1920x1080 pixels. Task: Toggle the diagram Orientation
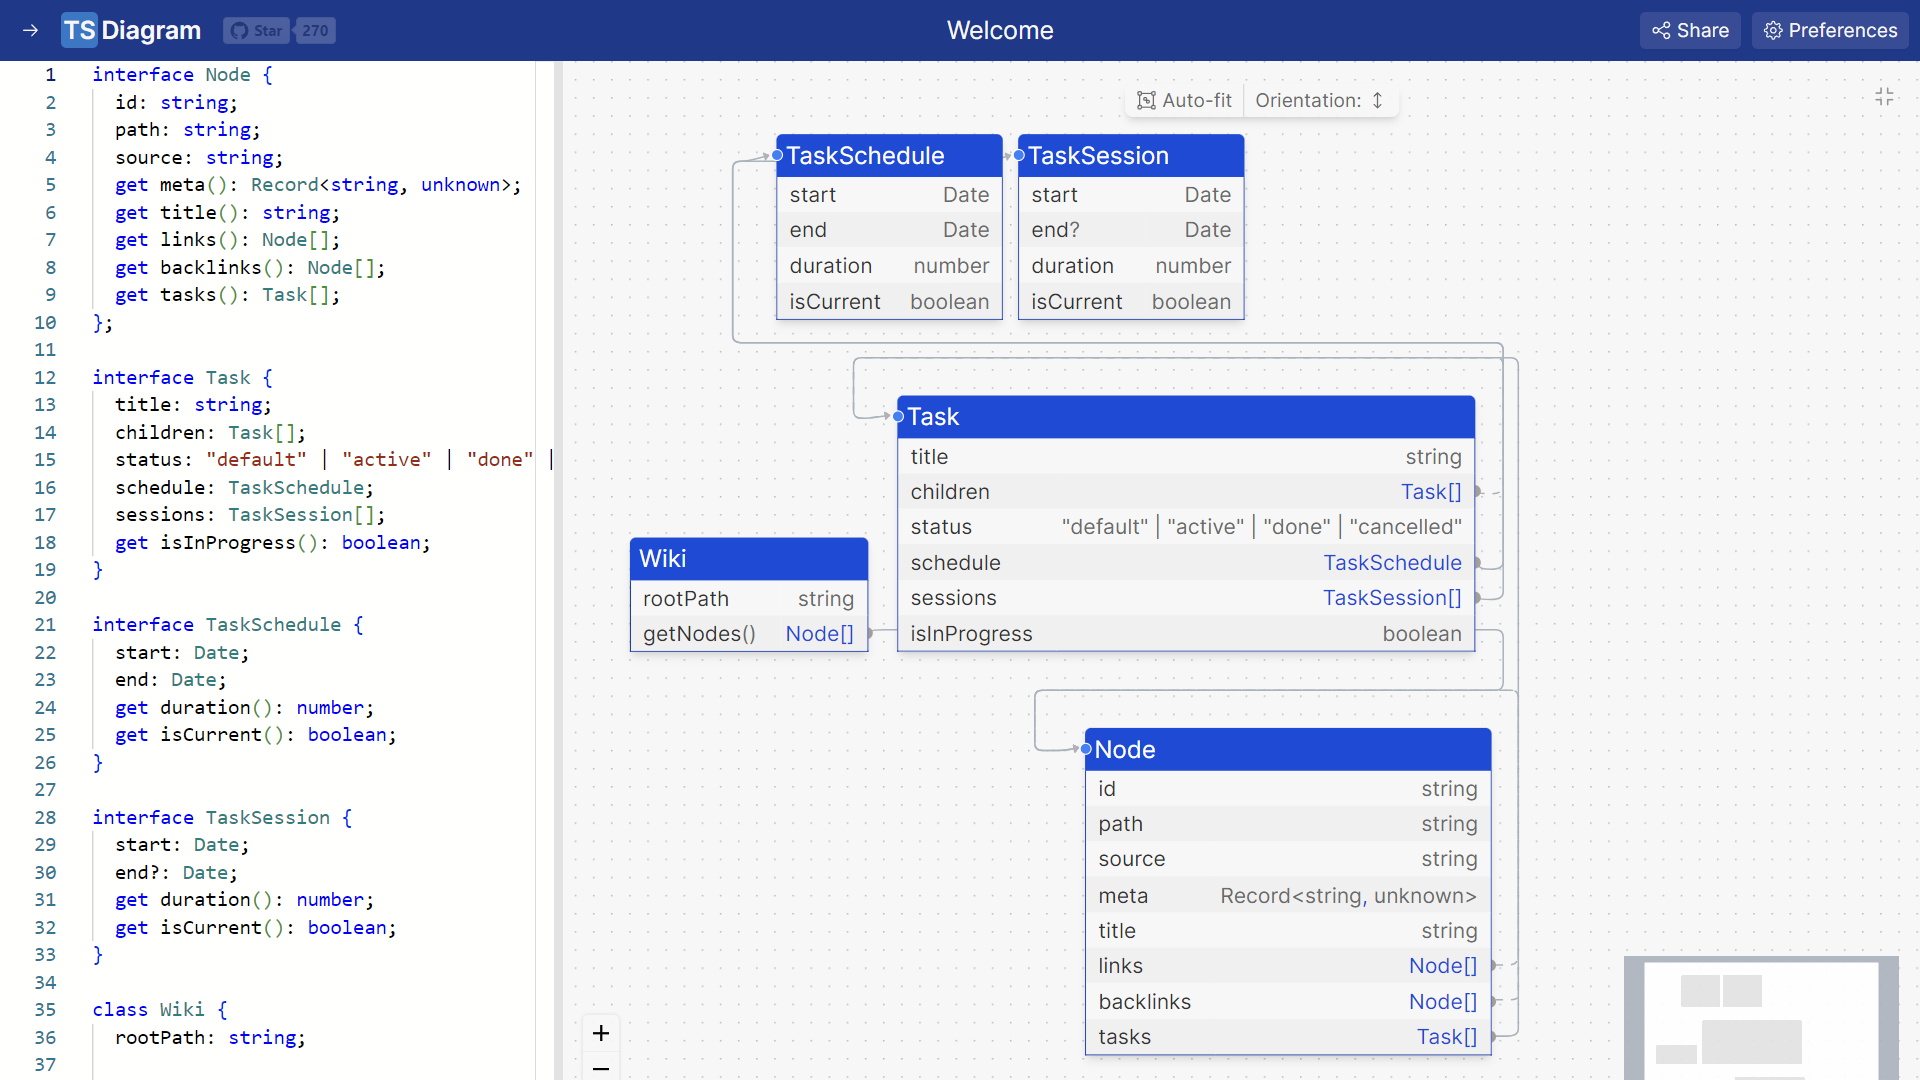[x=1320, y=100]
